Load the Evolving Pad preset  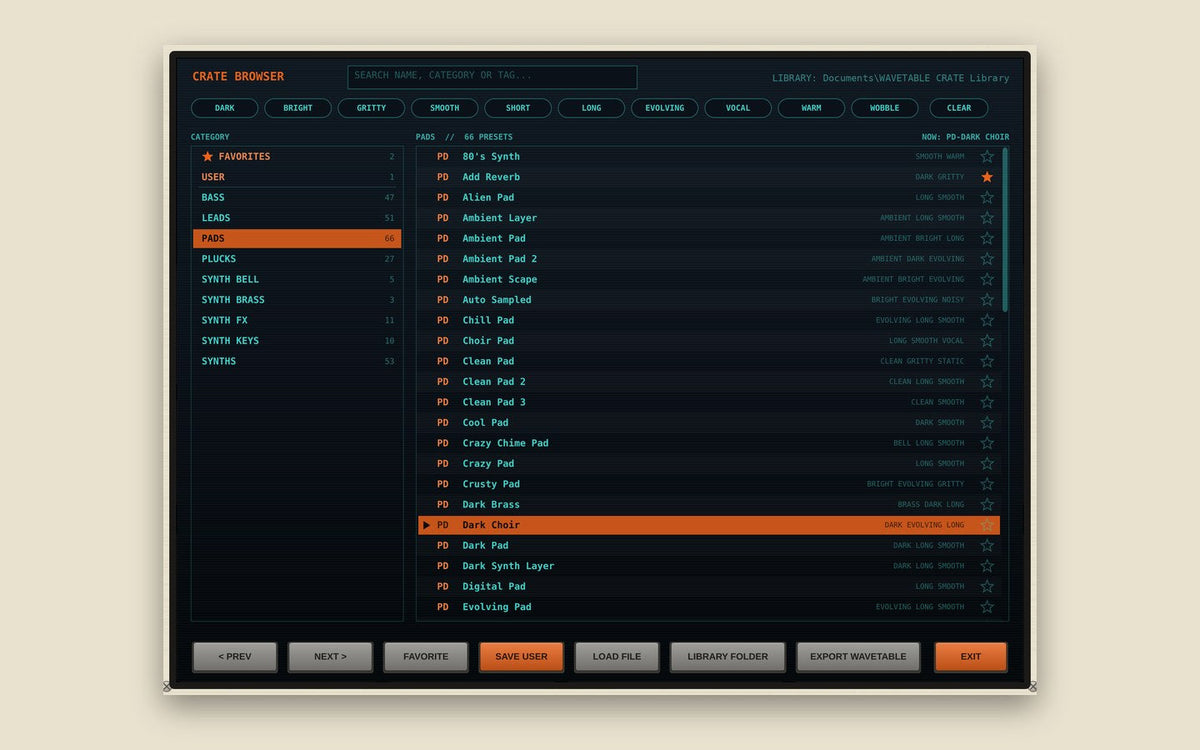[x=709, y=608]
